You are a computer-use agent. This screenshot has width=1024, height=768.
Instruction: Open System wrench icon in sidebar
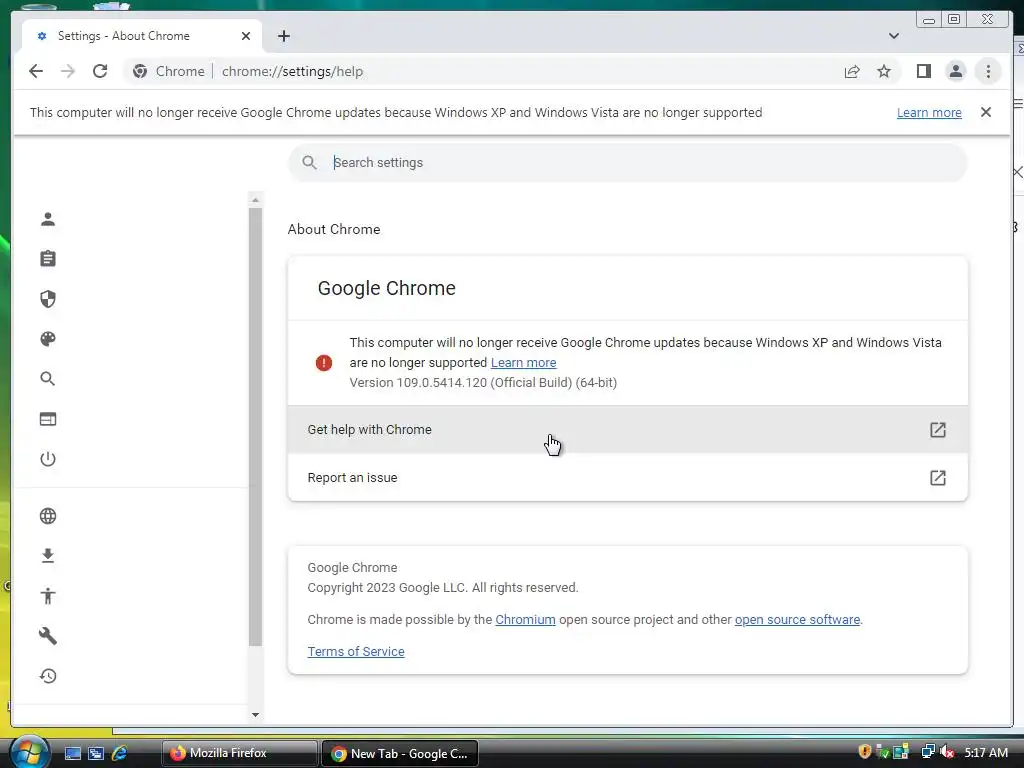point(48,635)
